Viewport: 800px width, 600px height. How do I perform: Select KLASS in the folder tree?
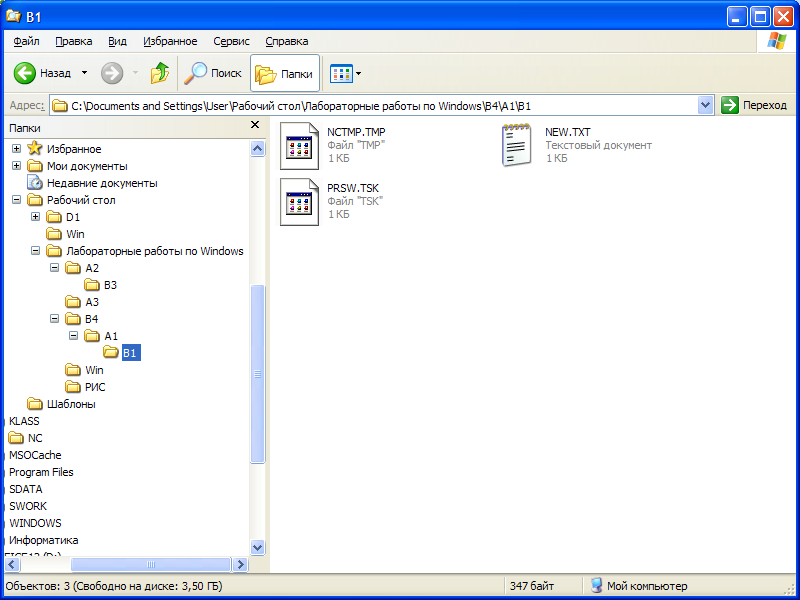(24, 421)
